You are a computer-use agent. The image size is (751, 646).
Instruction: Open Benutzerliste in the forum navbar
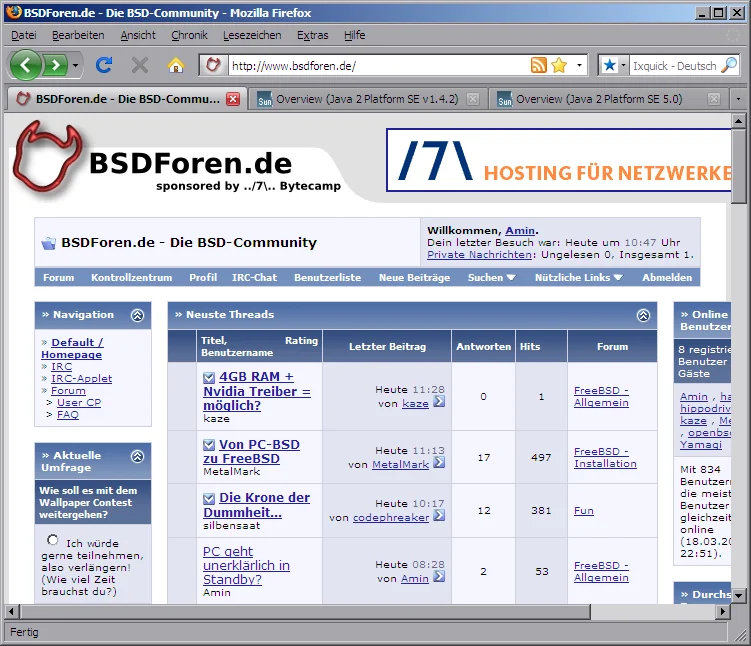(x=327, y=278)
